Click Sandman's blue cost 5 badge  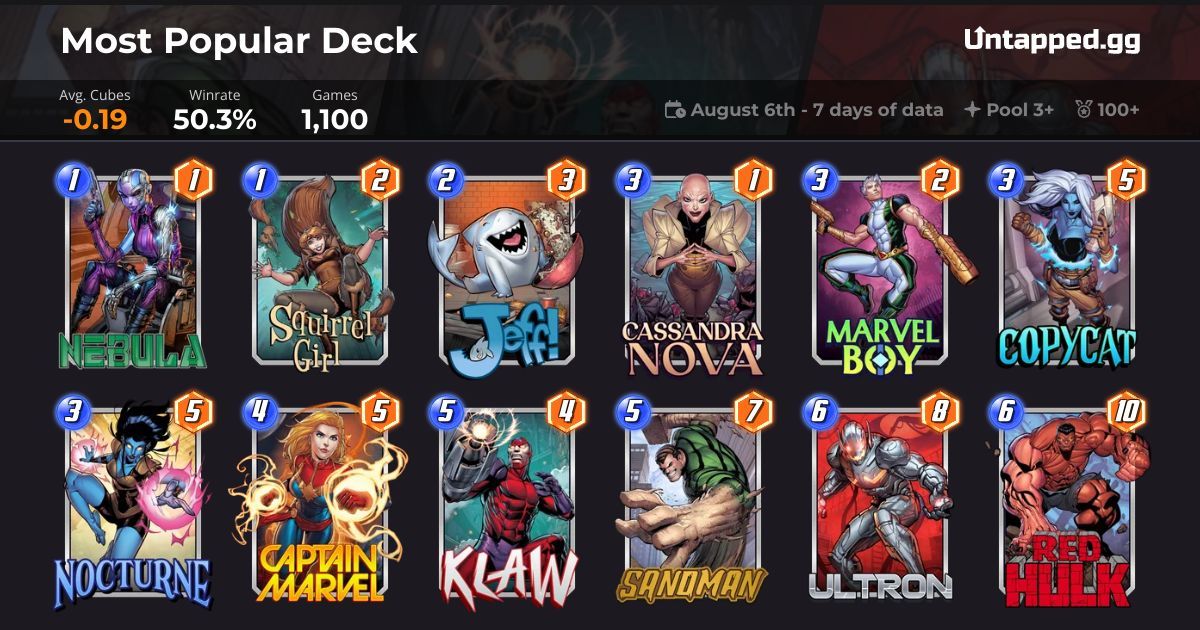632,411
